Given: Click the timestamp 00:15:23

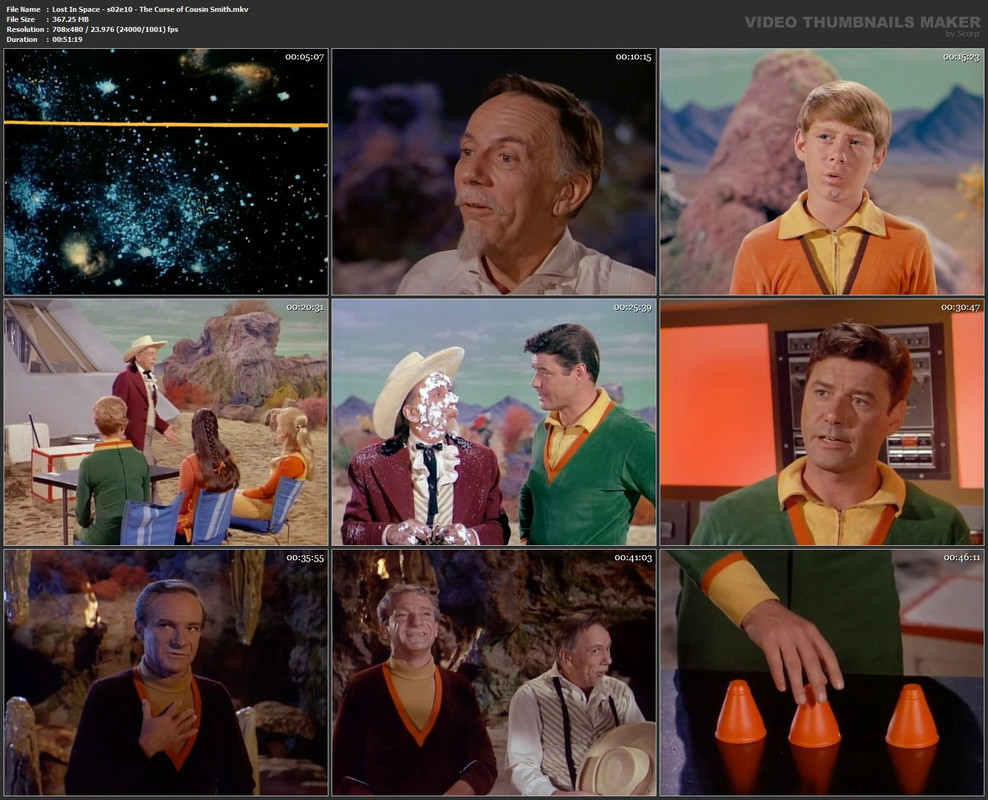Looking at the screenshot, I should click(x=961, y=57).
